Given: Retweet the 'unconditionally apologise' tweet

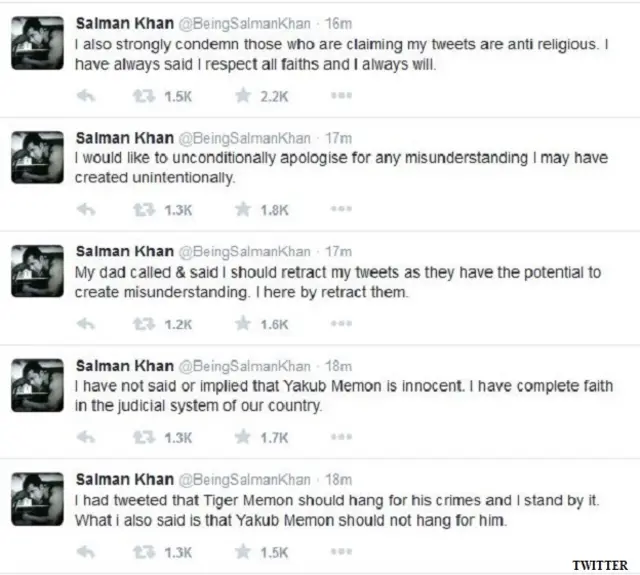Looking at the screenshot, I should click(144, 210).
